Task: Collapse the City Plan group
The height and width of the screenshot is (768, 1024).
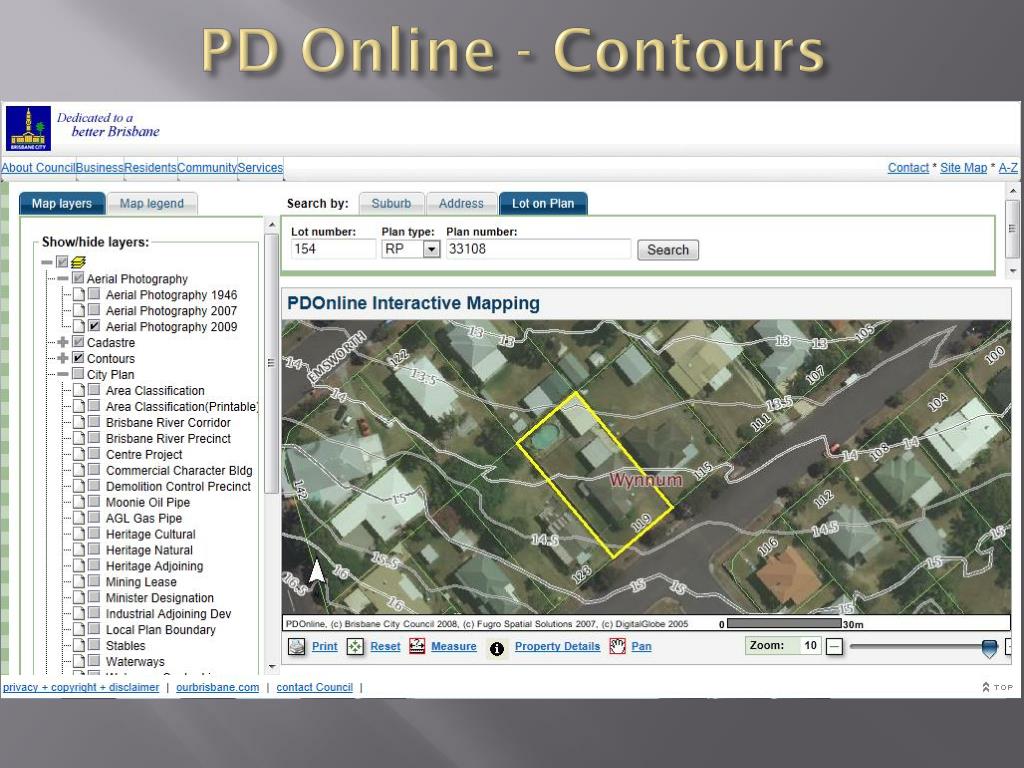Action: 63,374
